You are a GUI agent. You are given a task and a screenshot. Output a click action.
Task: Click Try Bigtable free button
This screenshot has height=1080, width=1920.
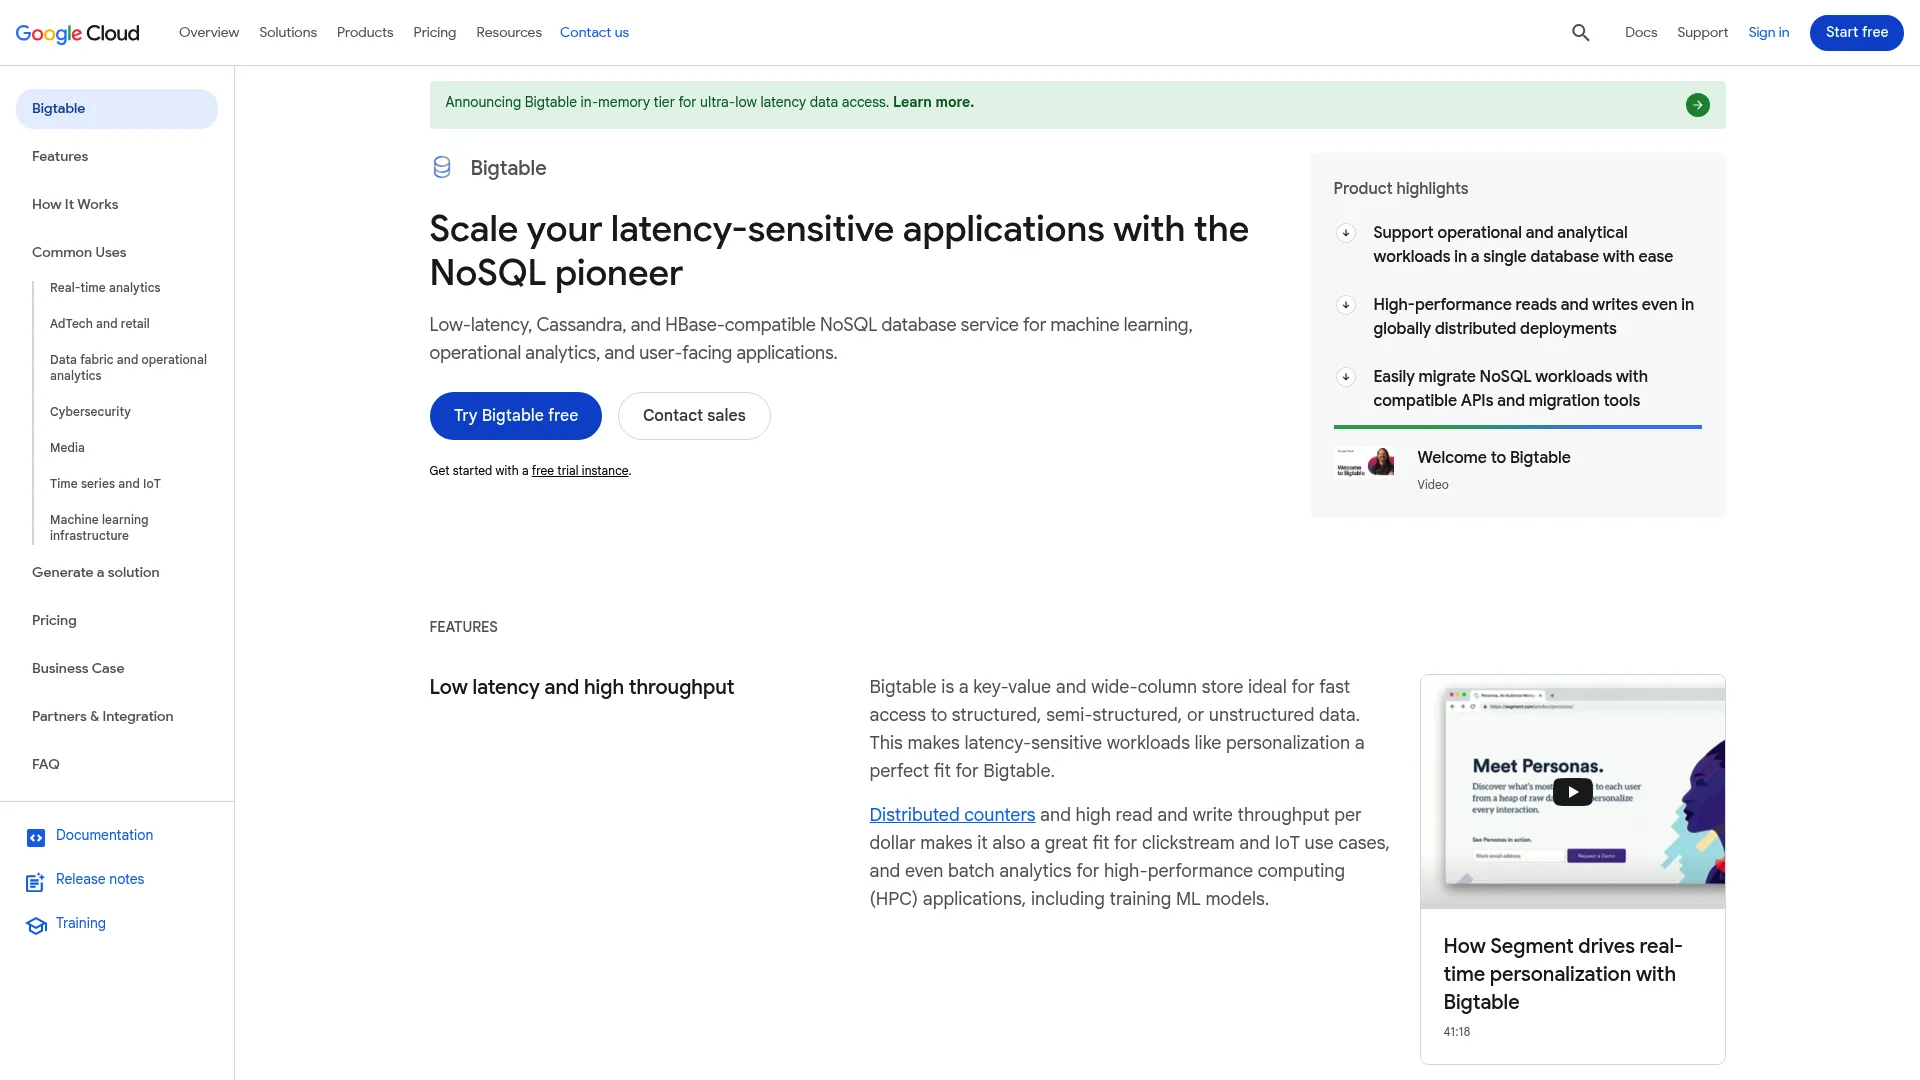coord(516,416)
